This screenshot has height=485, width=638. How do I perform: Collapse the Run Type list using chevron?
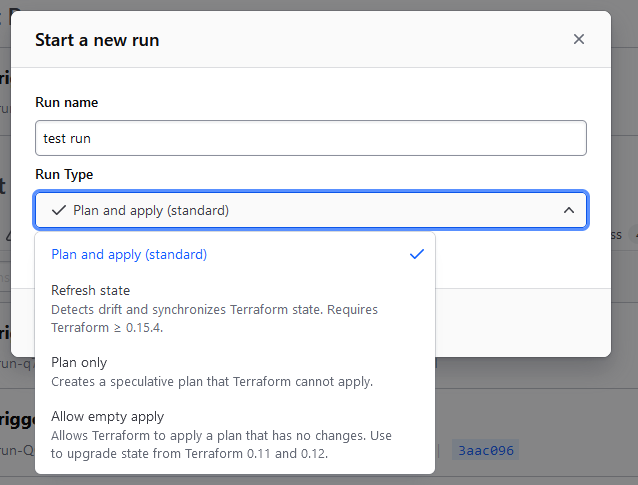568,210
